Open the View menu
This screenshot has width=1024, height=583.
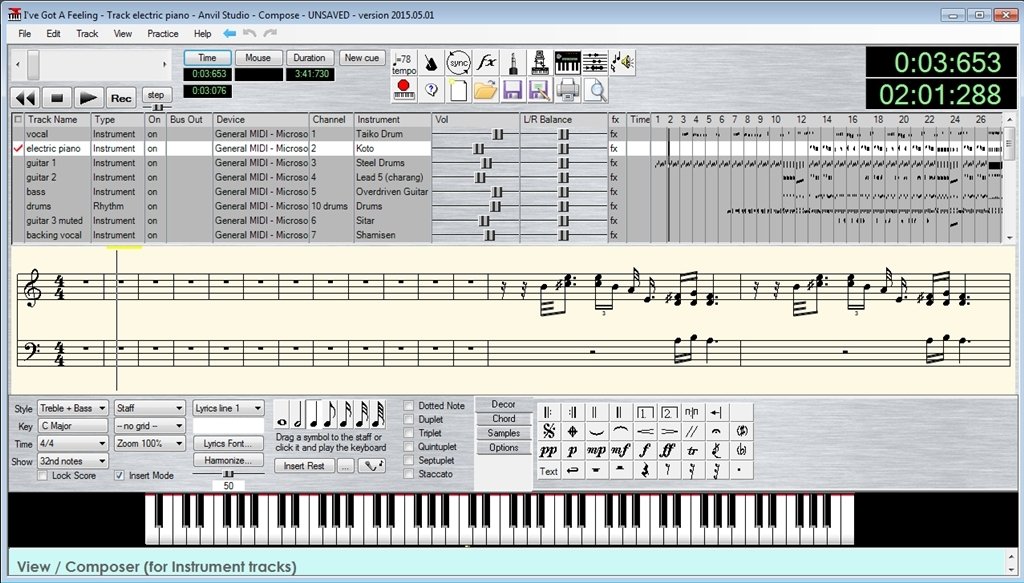click(123, 33)
